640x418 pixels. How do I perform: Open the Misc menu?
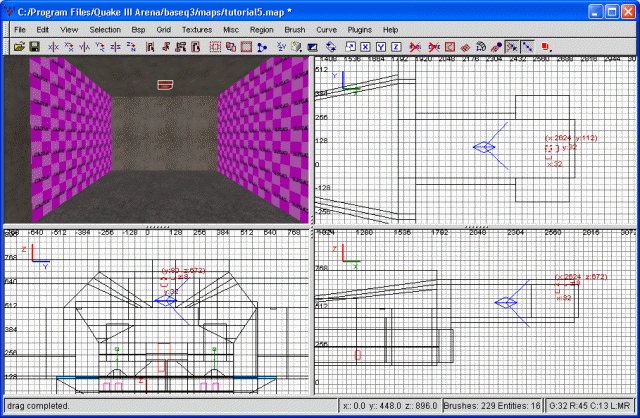[x=231, y=30]
